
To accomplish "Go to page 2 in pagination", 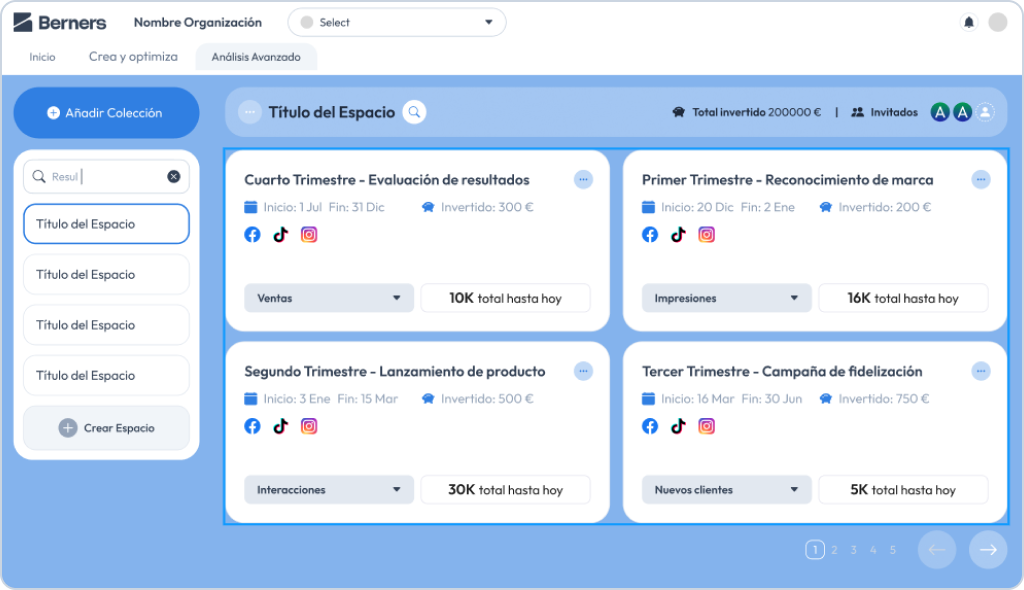I will click(x=834, y=550).
